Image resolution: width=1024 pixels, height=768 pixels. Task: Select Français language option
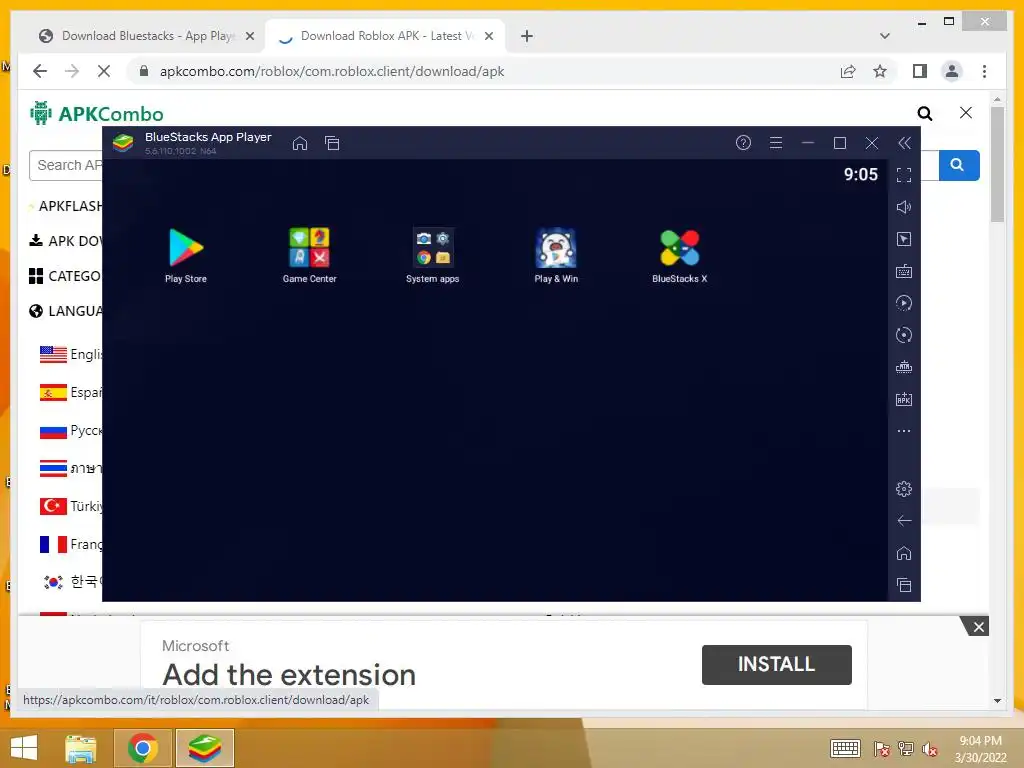(x=71, y=545)
